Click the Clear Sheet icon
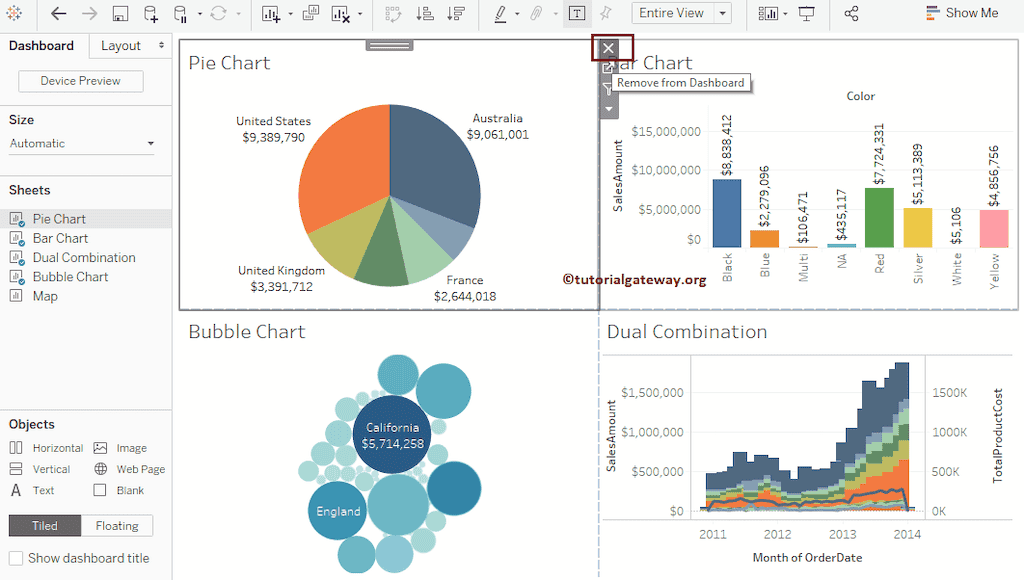 (340, 13)
